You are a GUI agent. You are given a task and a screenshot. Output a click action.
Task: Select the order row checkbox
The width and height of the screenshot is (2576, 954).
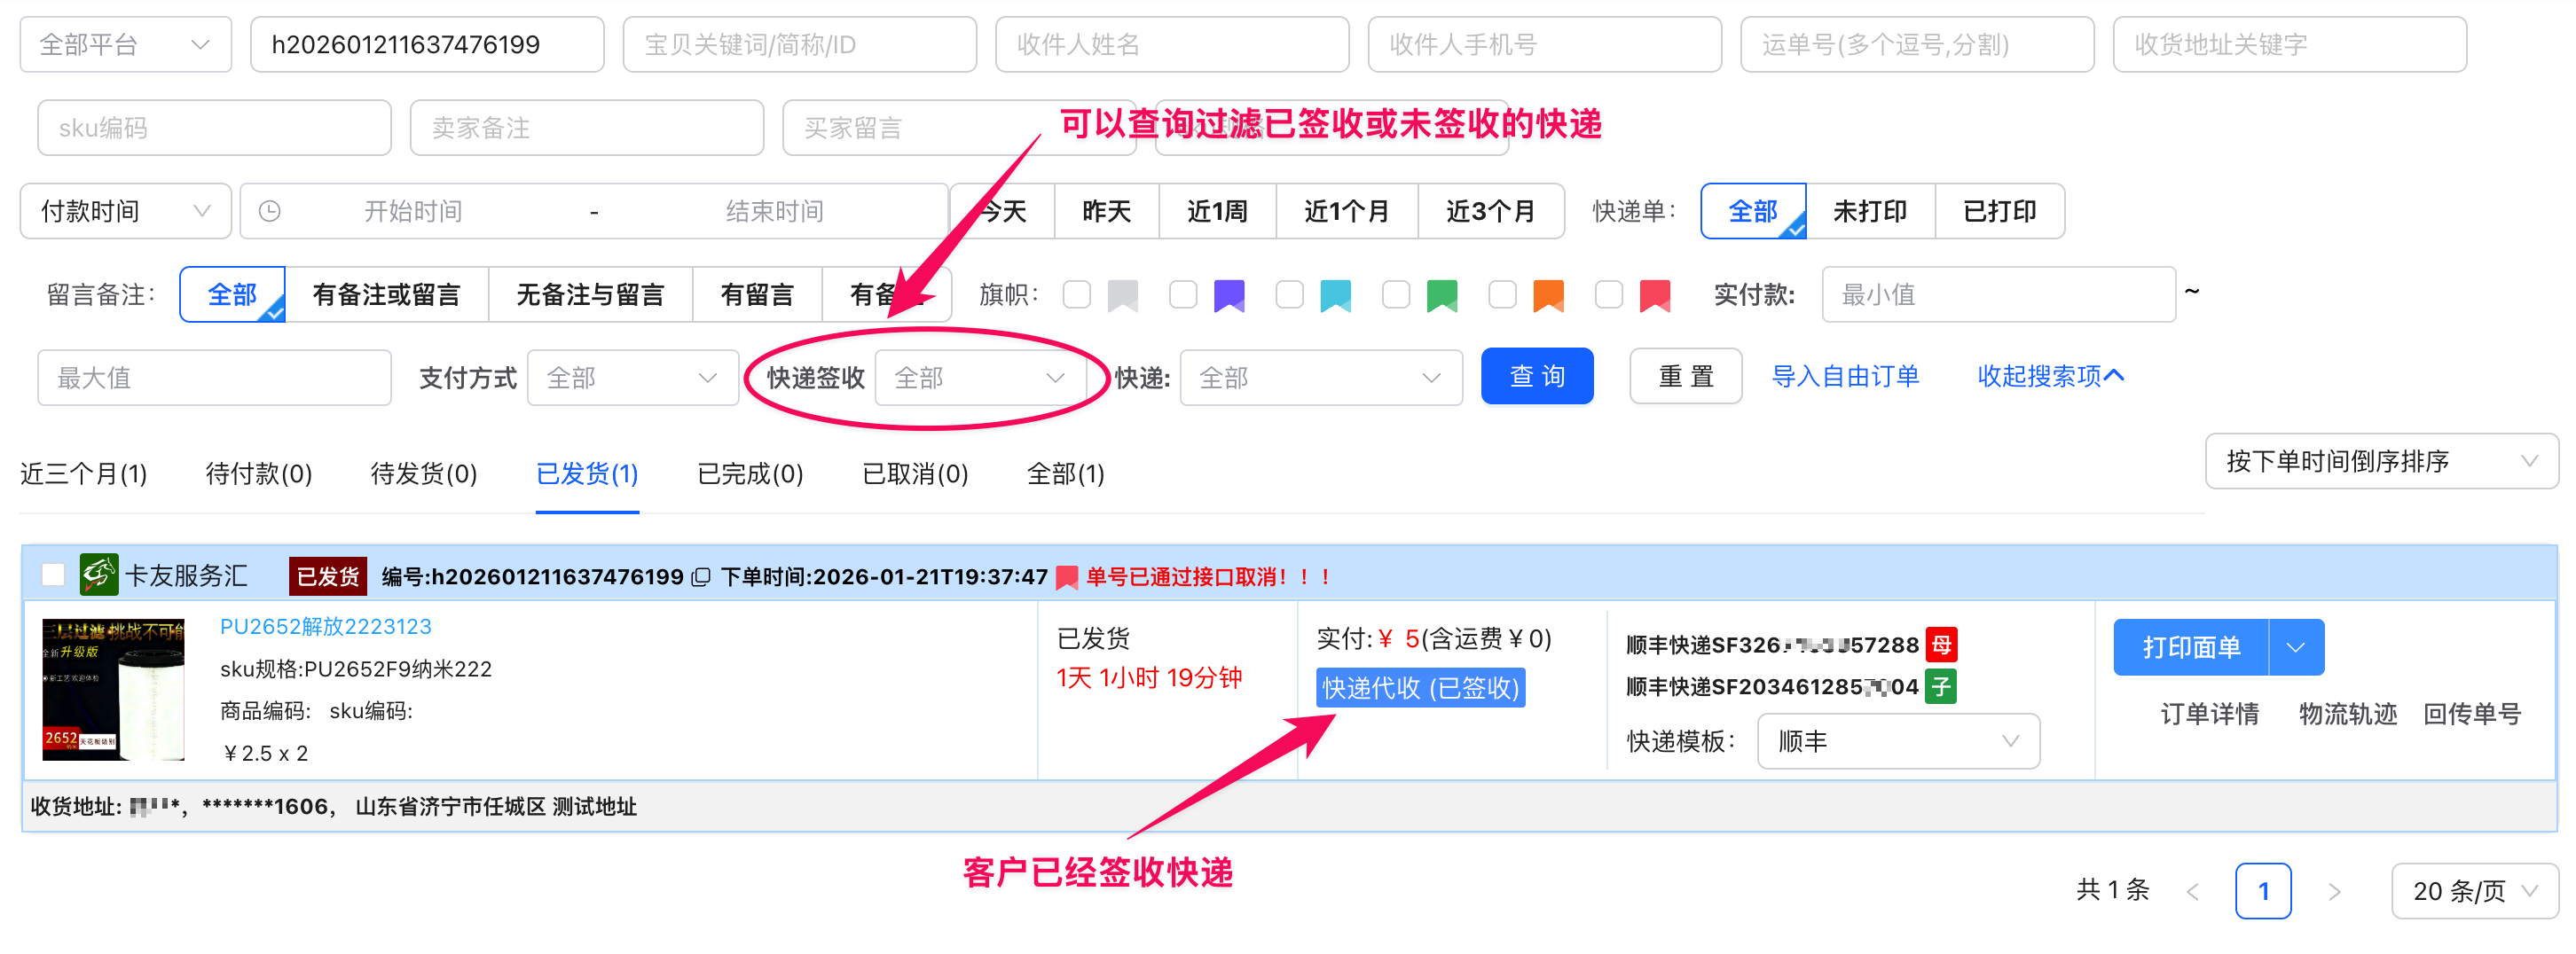click(53, 575)
